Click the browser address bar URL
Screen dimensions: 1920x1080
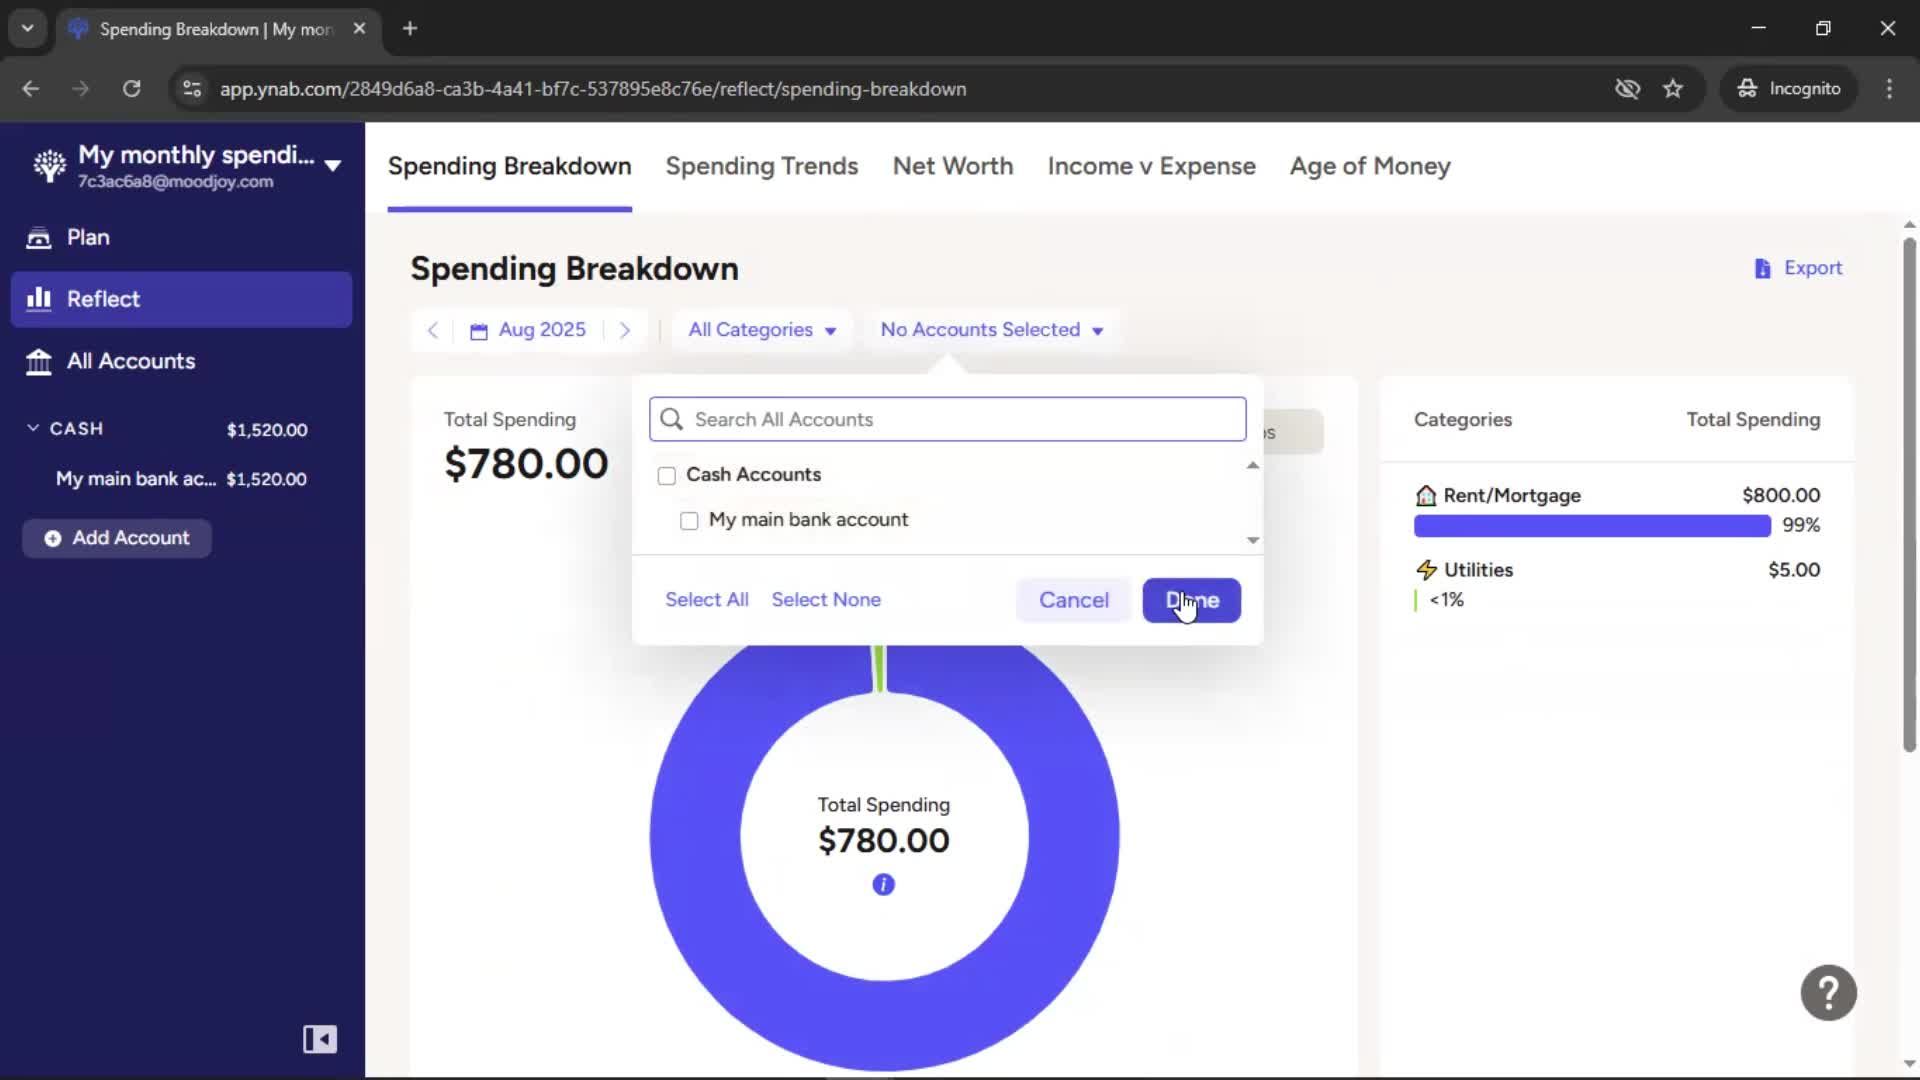click(x=593, y=89)
